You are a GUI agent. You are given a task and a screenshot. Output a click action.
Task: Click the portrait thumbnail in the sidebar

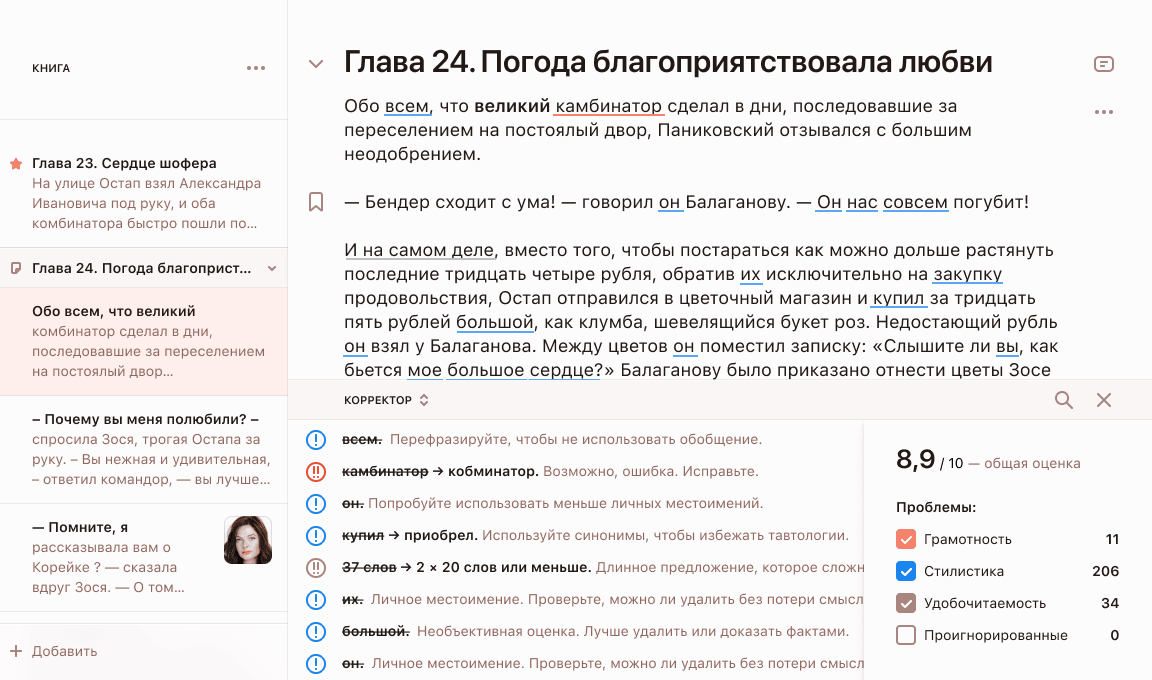click(247, 540)
